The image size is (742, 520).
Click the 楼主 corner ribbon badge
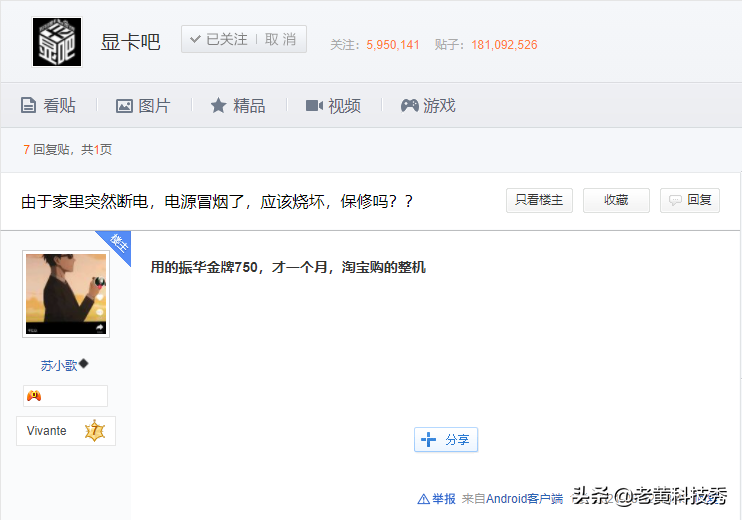[x=117, y=243]
